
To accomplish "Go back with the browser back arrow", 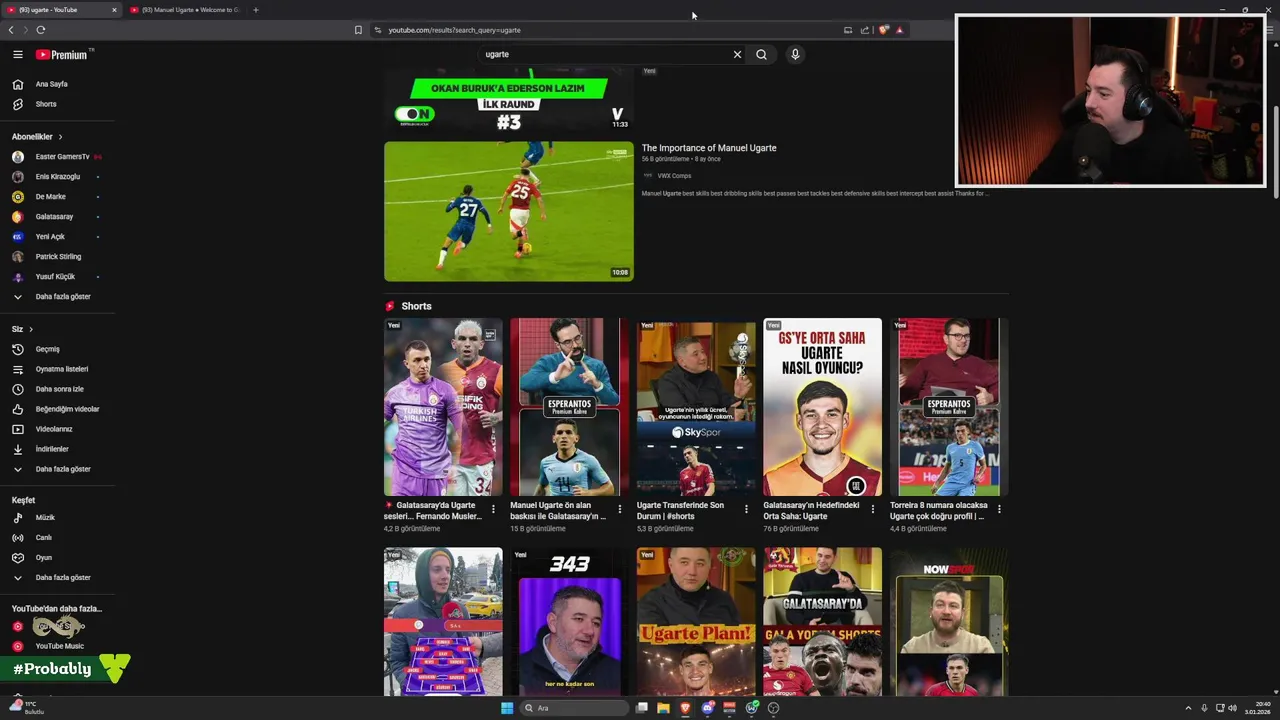I will click(11, 30).
